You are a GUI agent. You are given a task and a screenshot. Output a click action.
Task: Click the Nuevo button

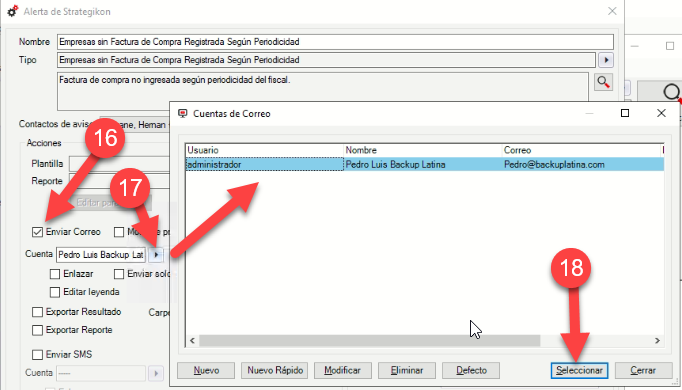pos(206,370)
